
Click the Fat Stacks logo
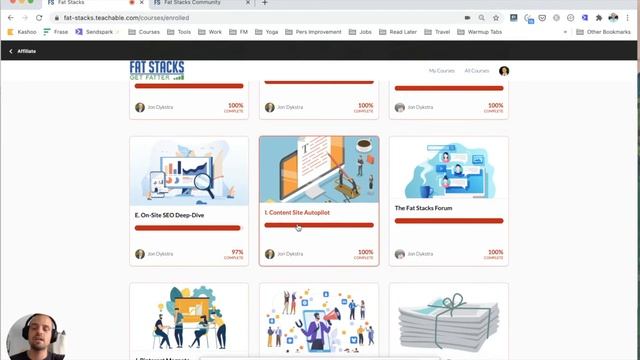tap(157, 70)
